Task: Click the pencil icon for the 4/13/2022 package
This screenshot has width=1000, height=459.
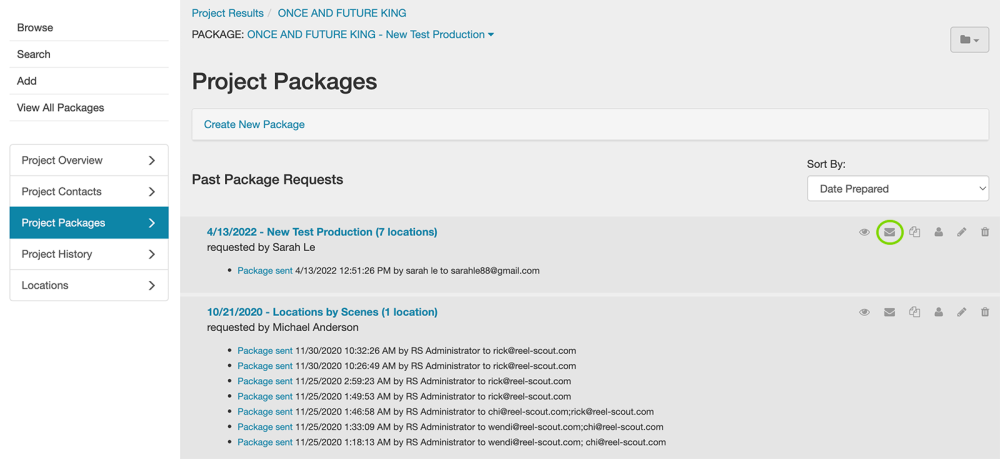Action: point(961,232)
